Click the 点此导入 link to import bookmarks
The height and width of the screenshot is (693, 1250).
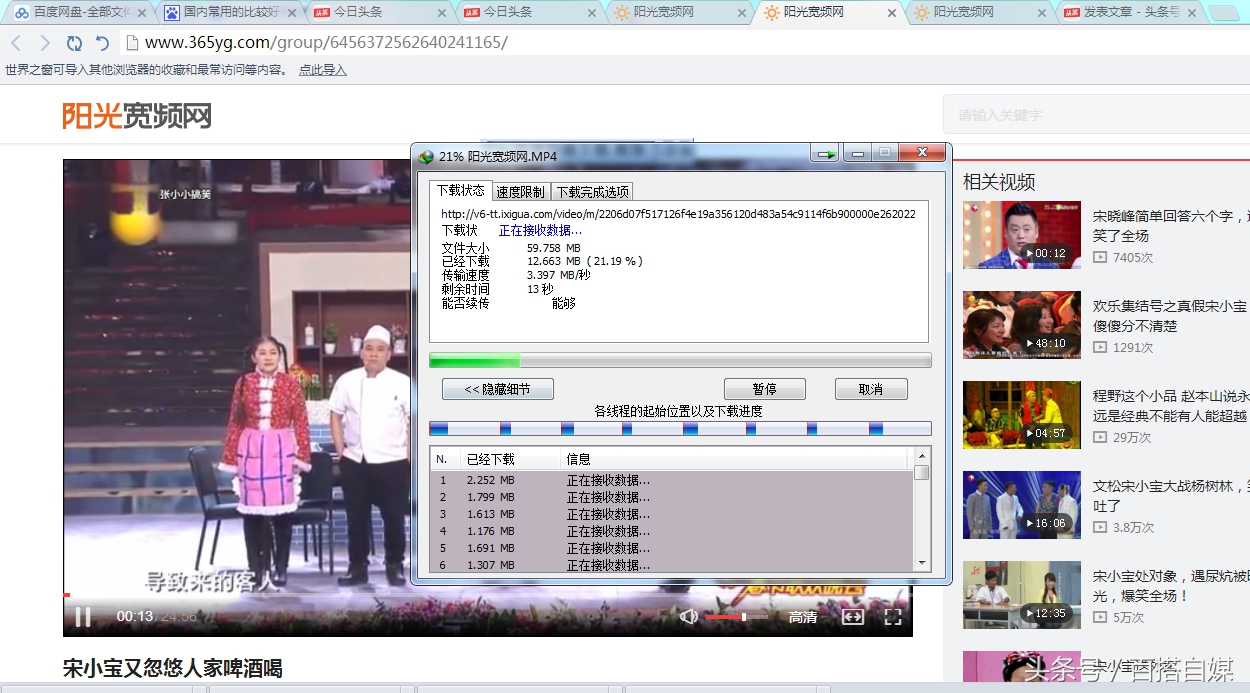coord(322,70)
